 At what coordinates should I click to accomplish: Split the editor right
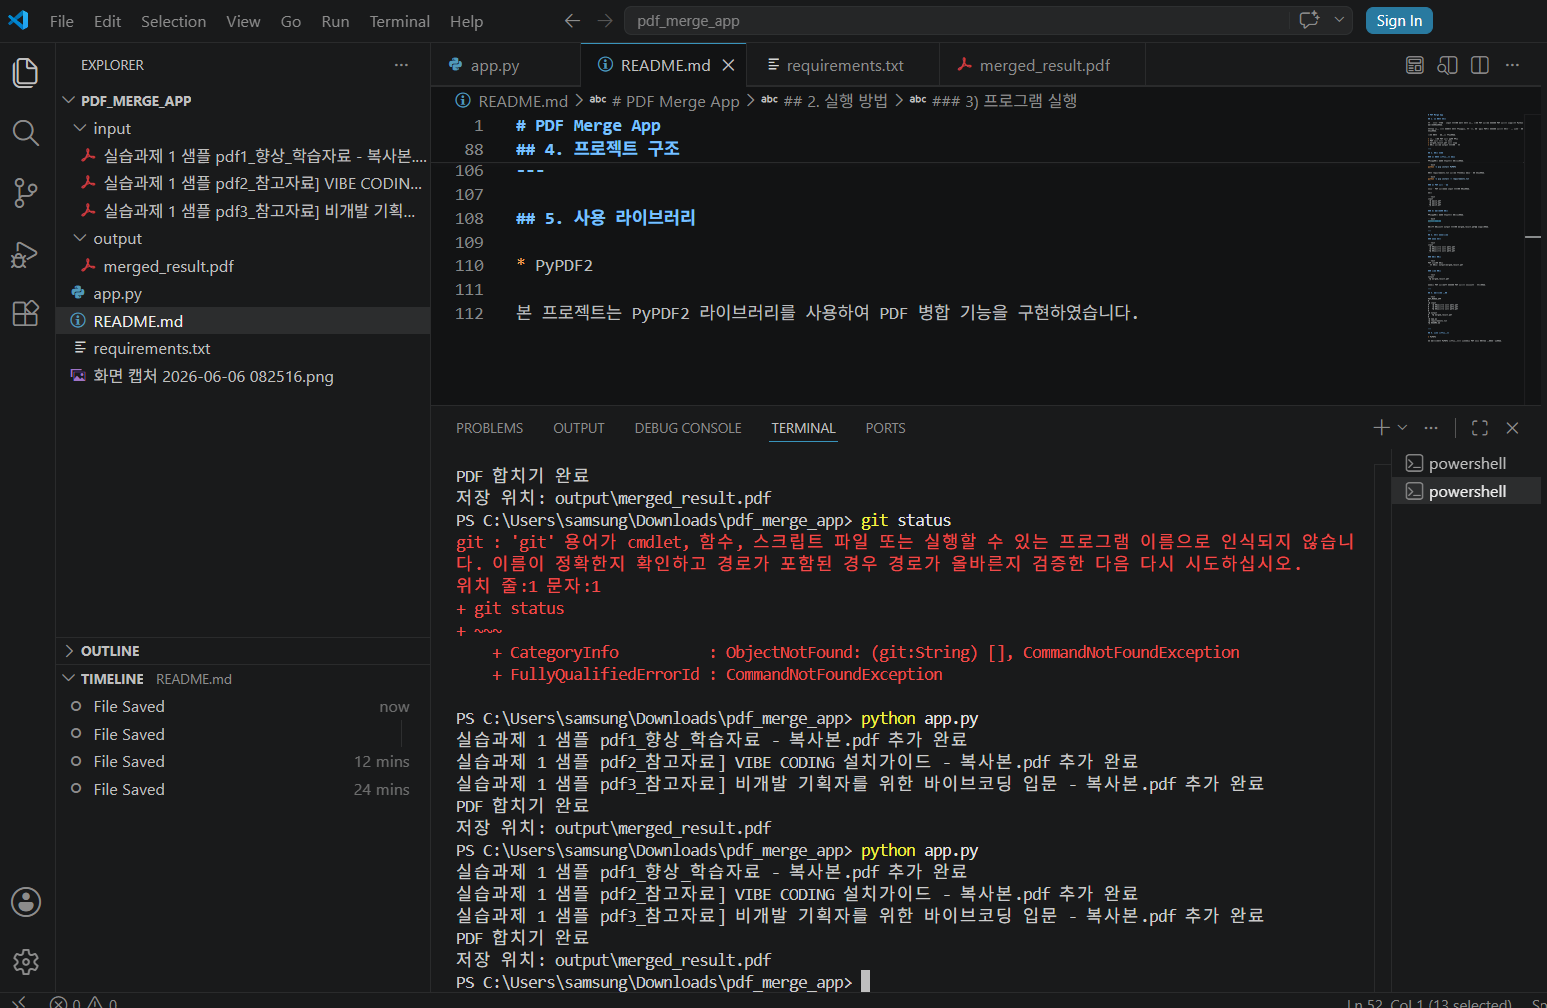pos(1480,65)
